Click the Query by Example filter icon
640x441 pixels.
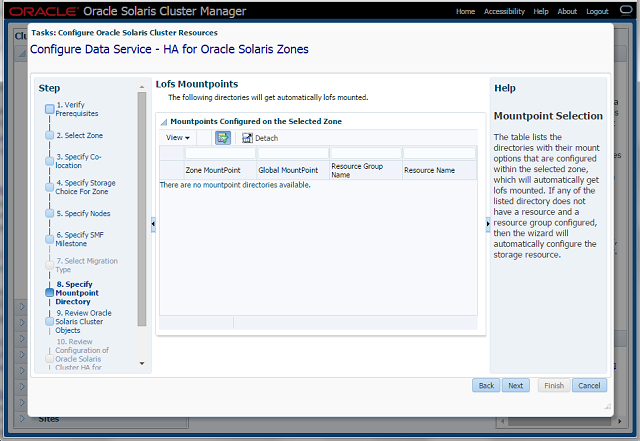point(222,137)
